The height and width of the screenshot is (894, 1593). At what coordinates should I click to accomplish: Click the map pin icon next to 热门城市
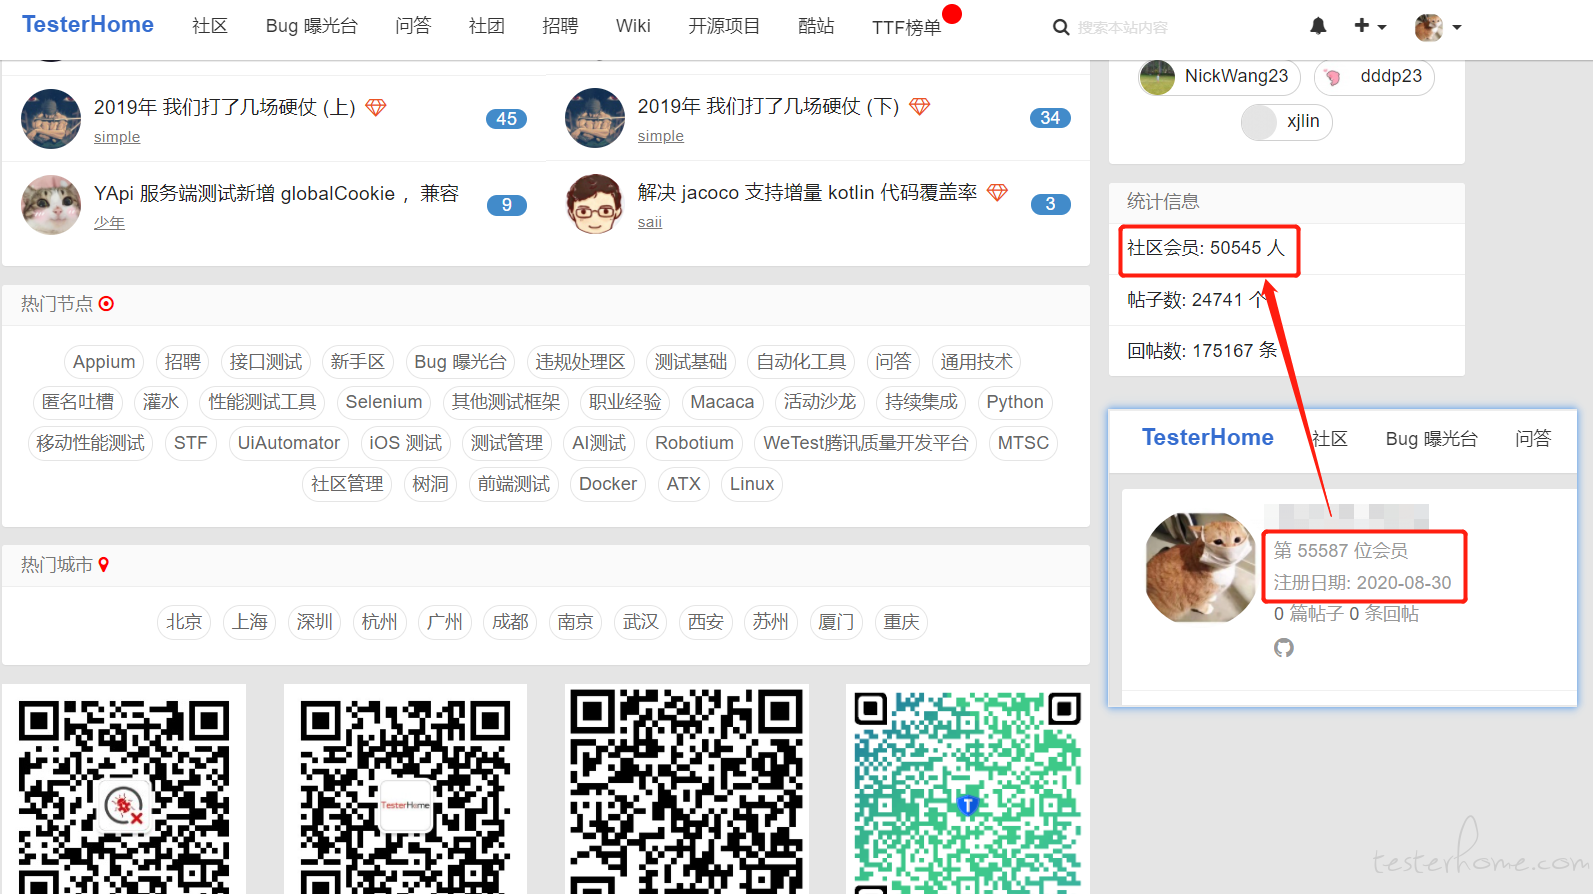pyautogui.click(x=104, y=565)
